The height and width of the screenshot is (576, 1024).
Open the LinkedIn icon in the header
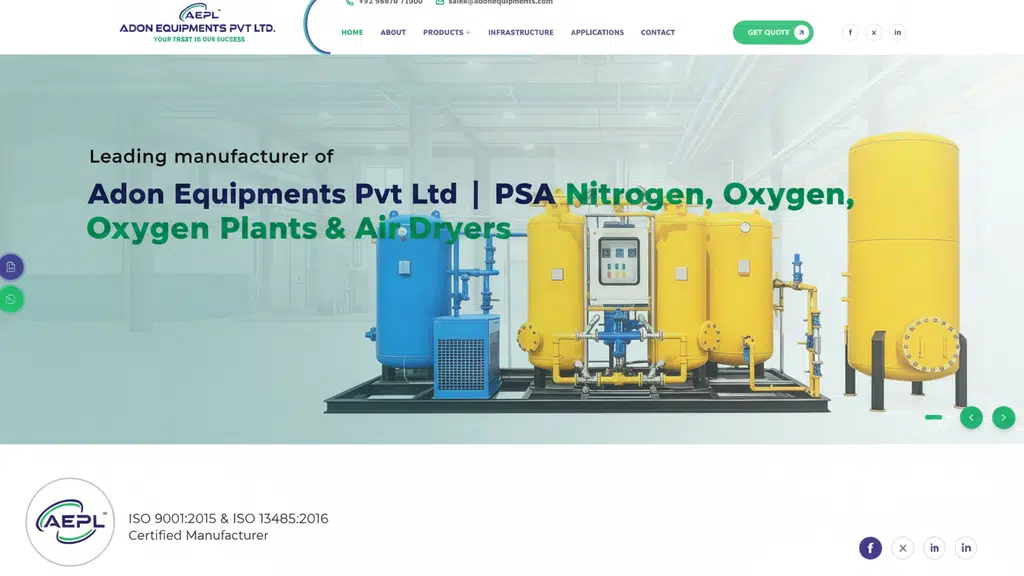click(897, 33)
